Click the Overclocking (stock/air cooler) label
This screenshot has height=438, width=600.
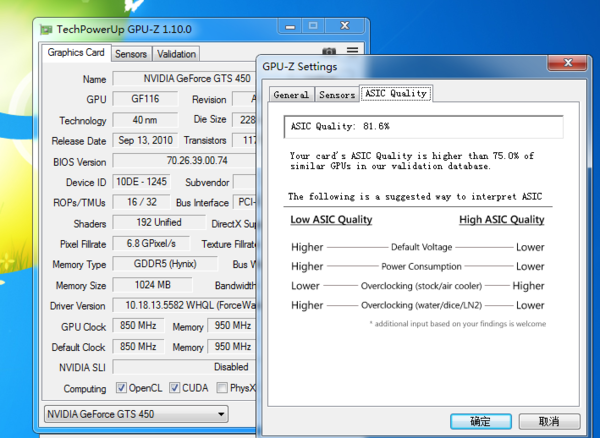click(421, 286)
